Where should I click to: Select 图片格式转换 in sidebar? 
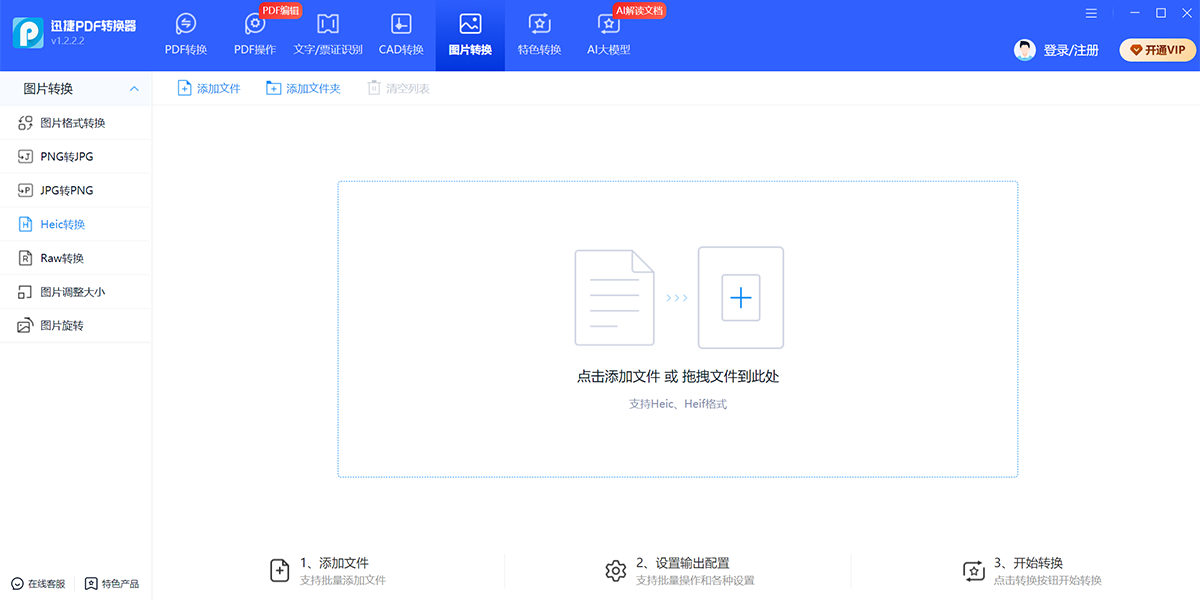(72, 123)
